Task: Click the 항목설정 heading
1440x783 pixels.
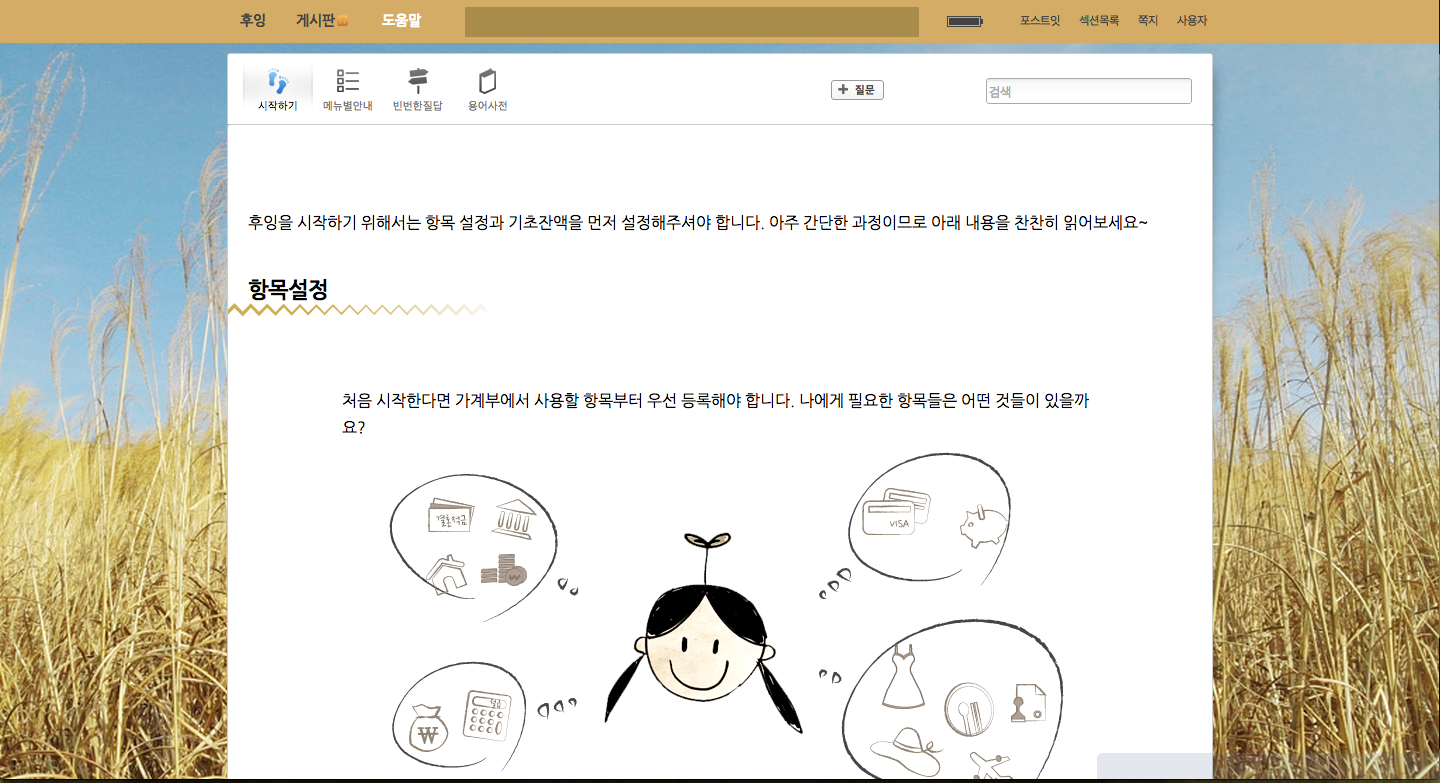Action: [288, 290]
